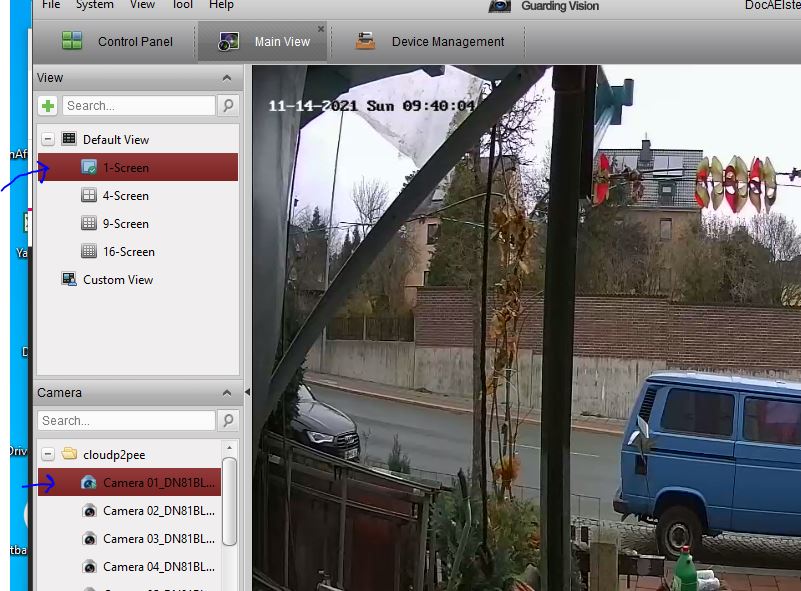Click the Camera search input field
Viewport: 801px width, 591px height.
126,420
